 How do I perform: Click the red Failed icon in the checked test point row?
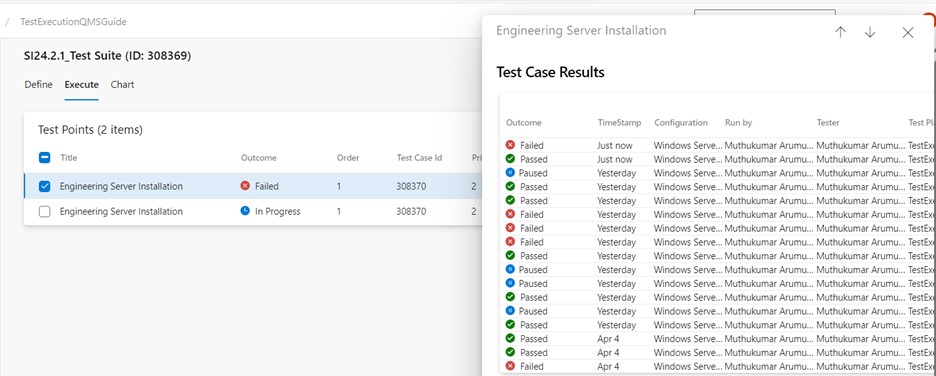(x=245, y=186)
